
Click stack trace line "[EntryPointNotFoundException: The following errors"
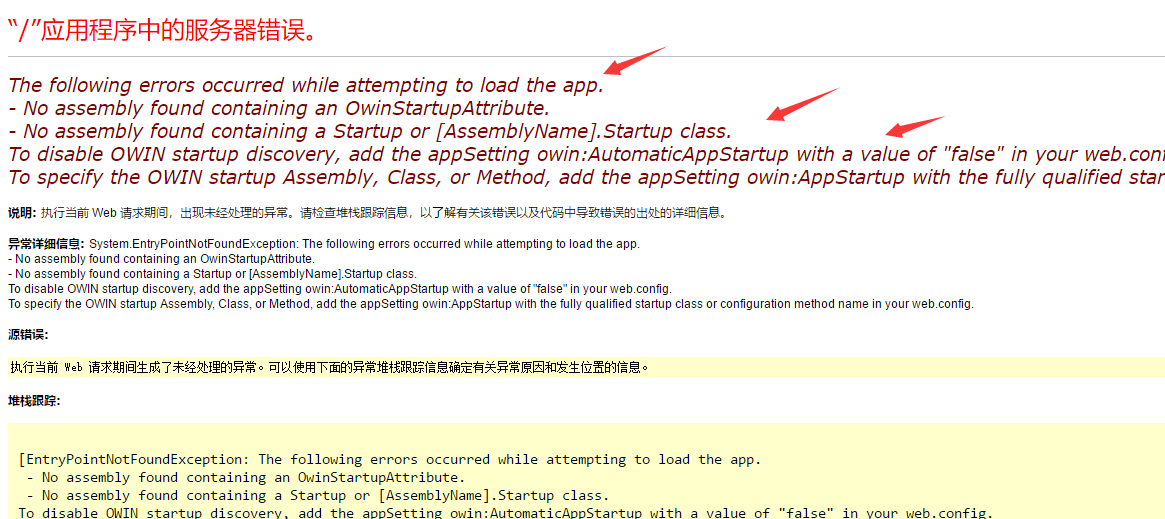[x=390, y=459]
